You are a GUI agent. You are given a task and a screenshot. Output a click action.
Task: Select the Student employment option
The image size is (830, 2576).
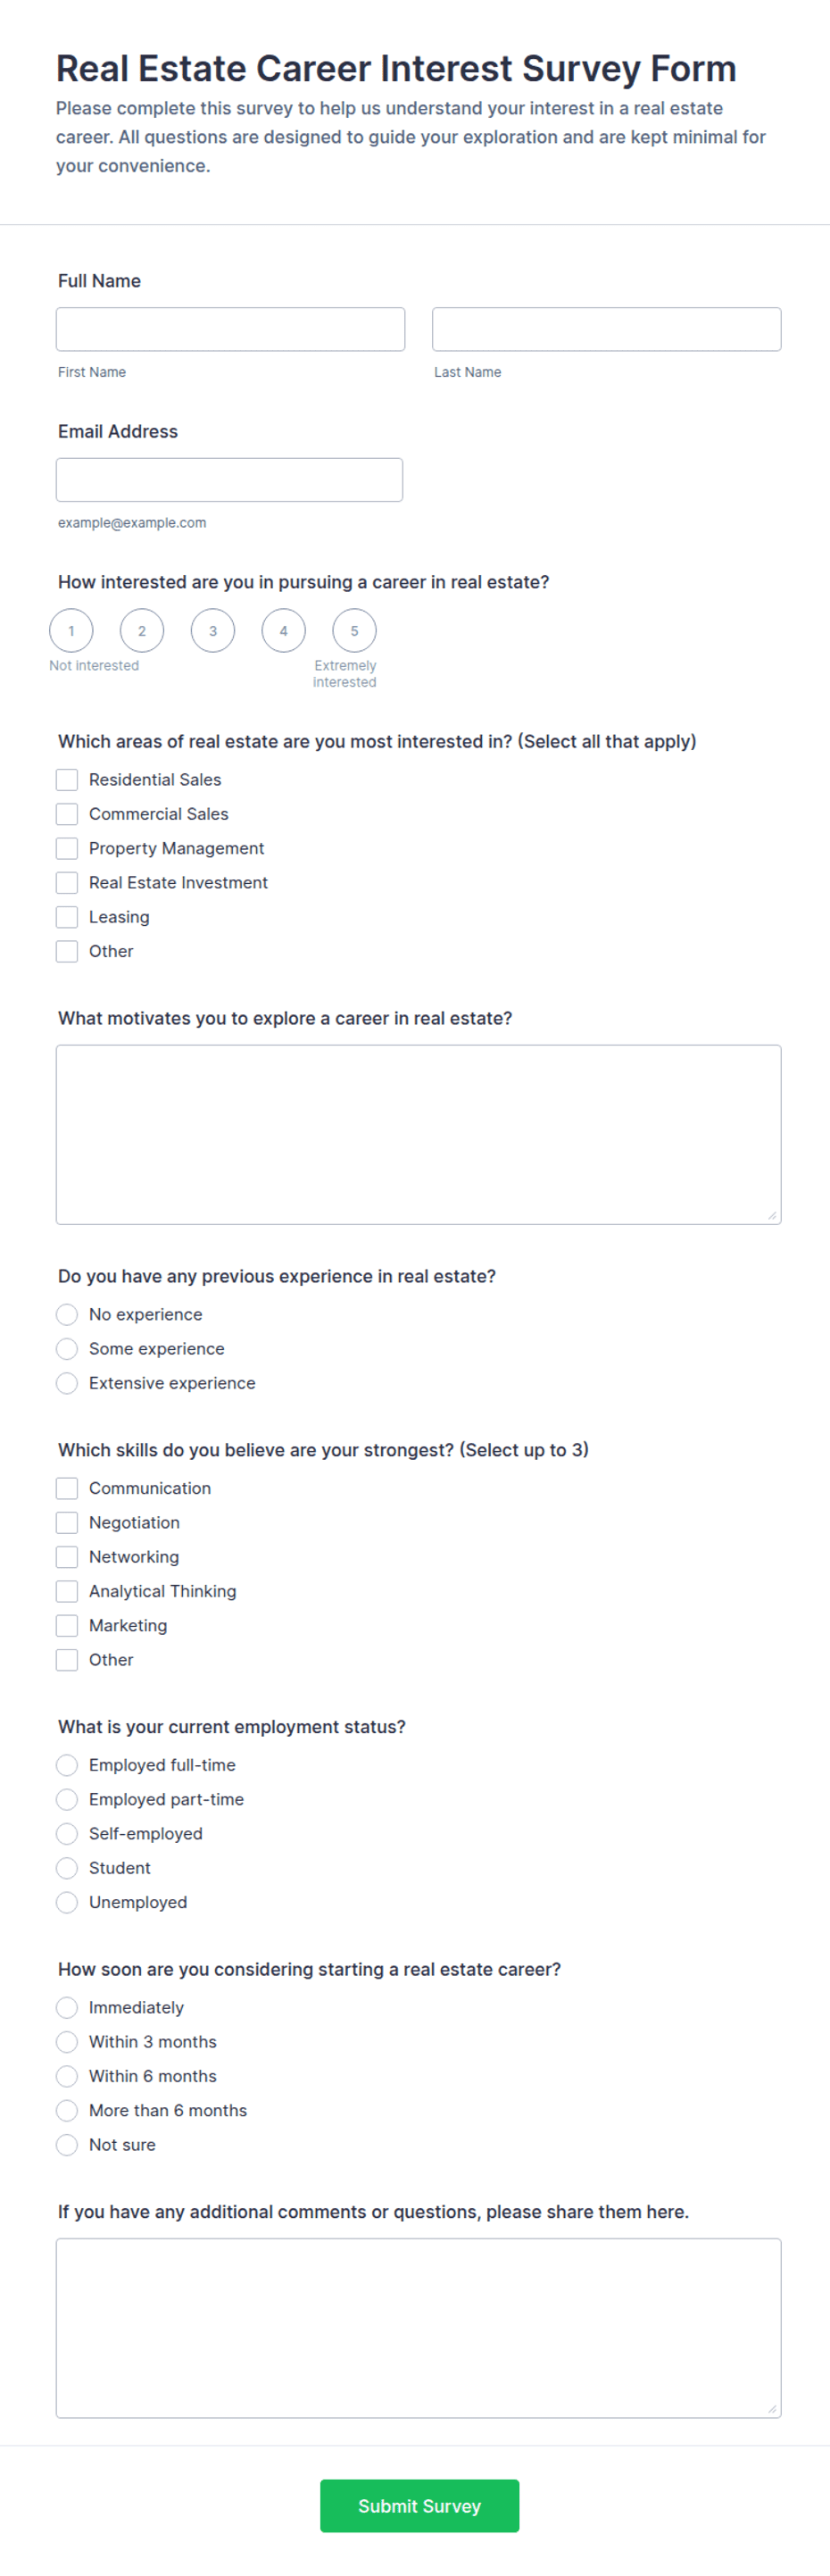coord(67,1869)
